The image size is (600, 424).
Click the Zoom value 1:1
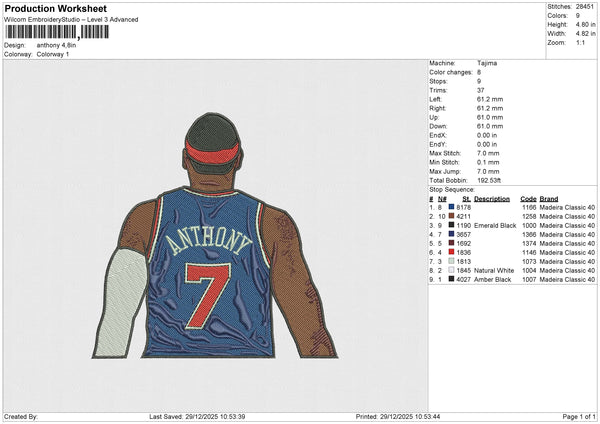(x=580, y=43)
